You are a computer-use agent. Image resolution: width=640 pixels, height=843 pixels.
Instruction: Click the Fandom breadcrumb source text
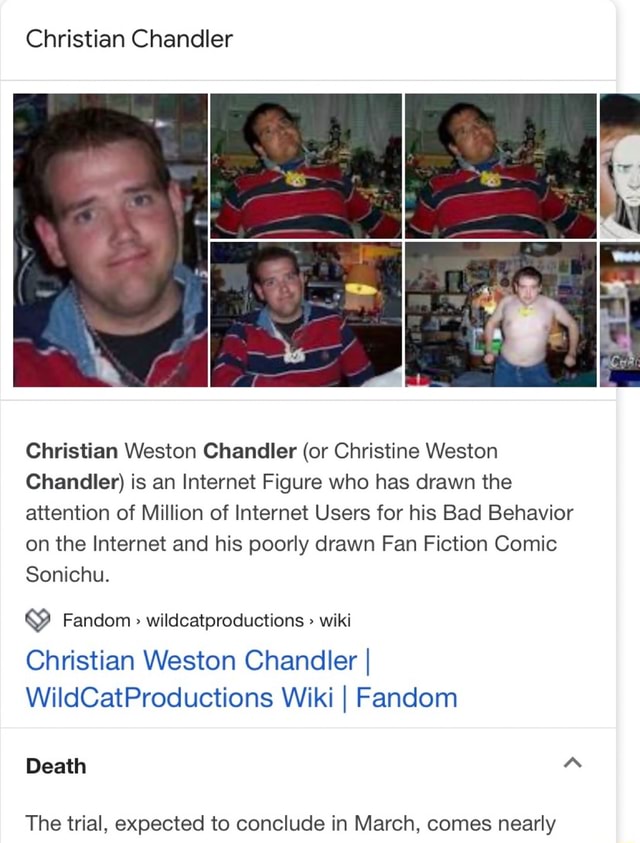97,620
